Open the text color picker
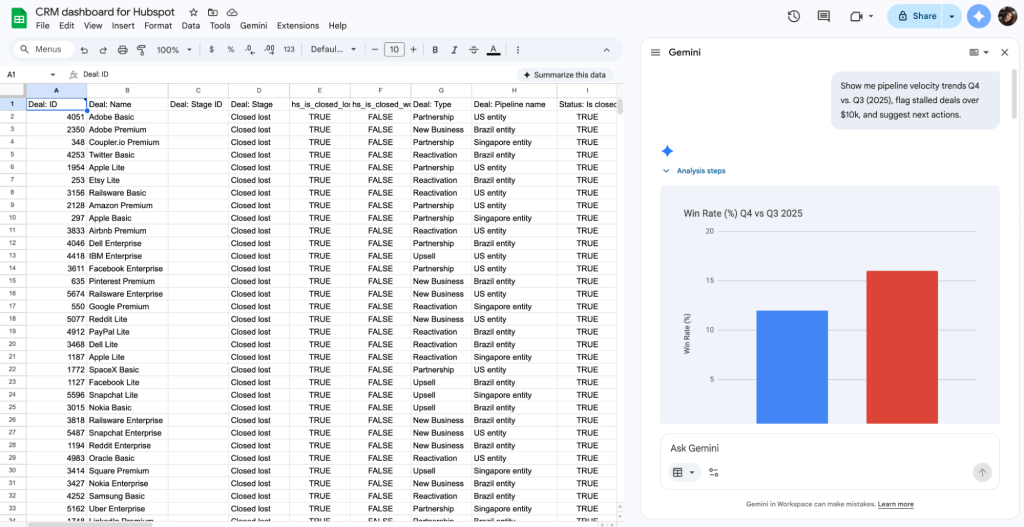1024x527 pixels. (493, 50)
